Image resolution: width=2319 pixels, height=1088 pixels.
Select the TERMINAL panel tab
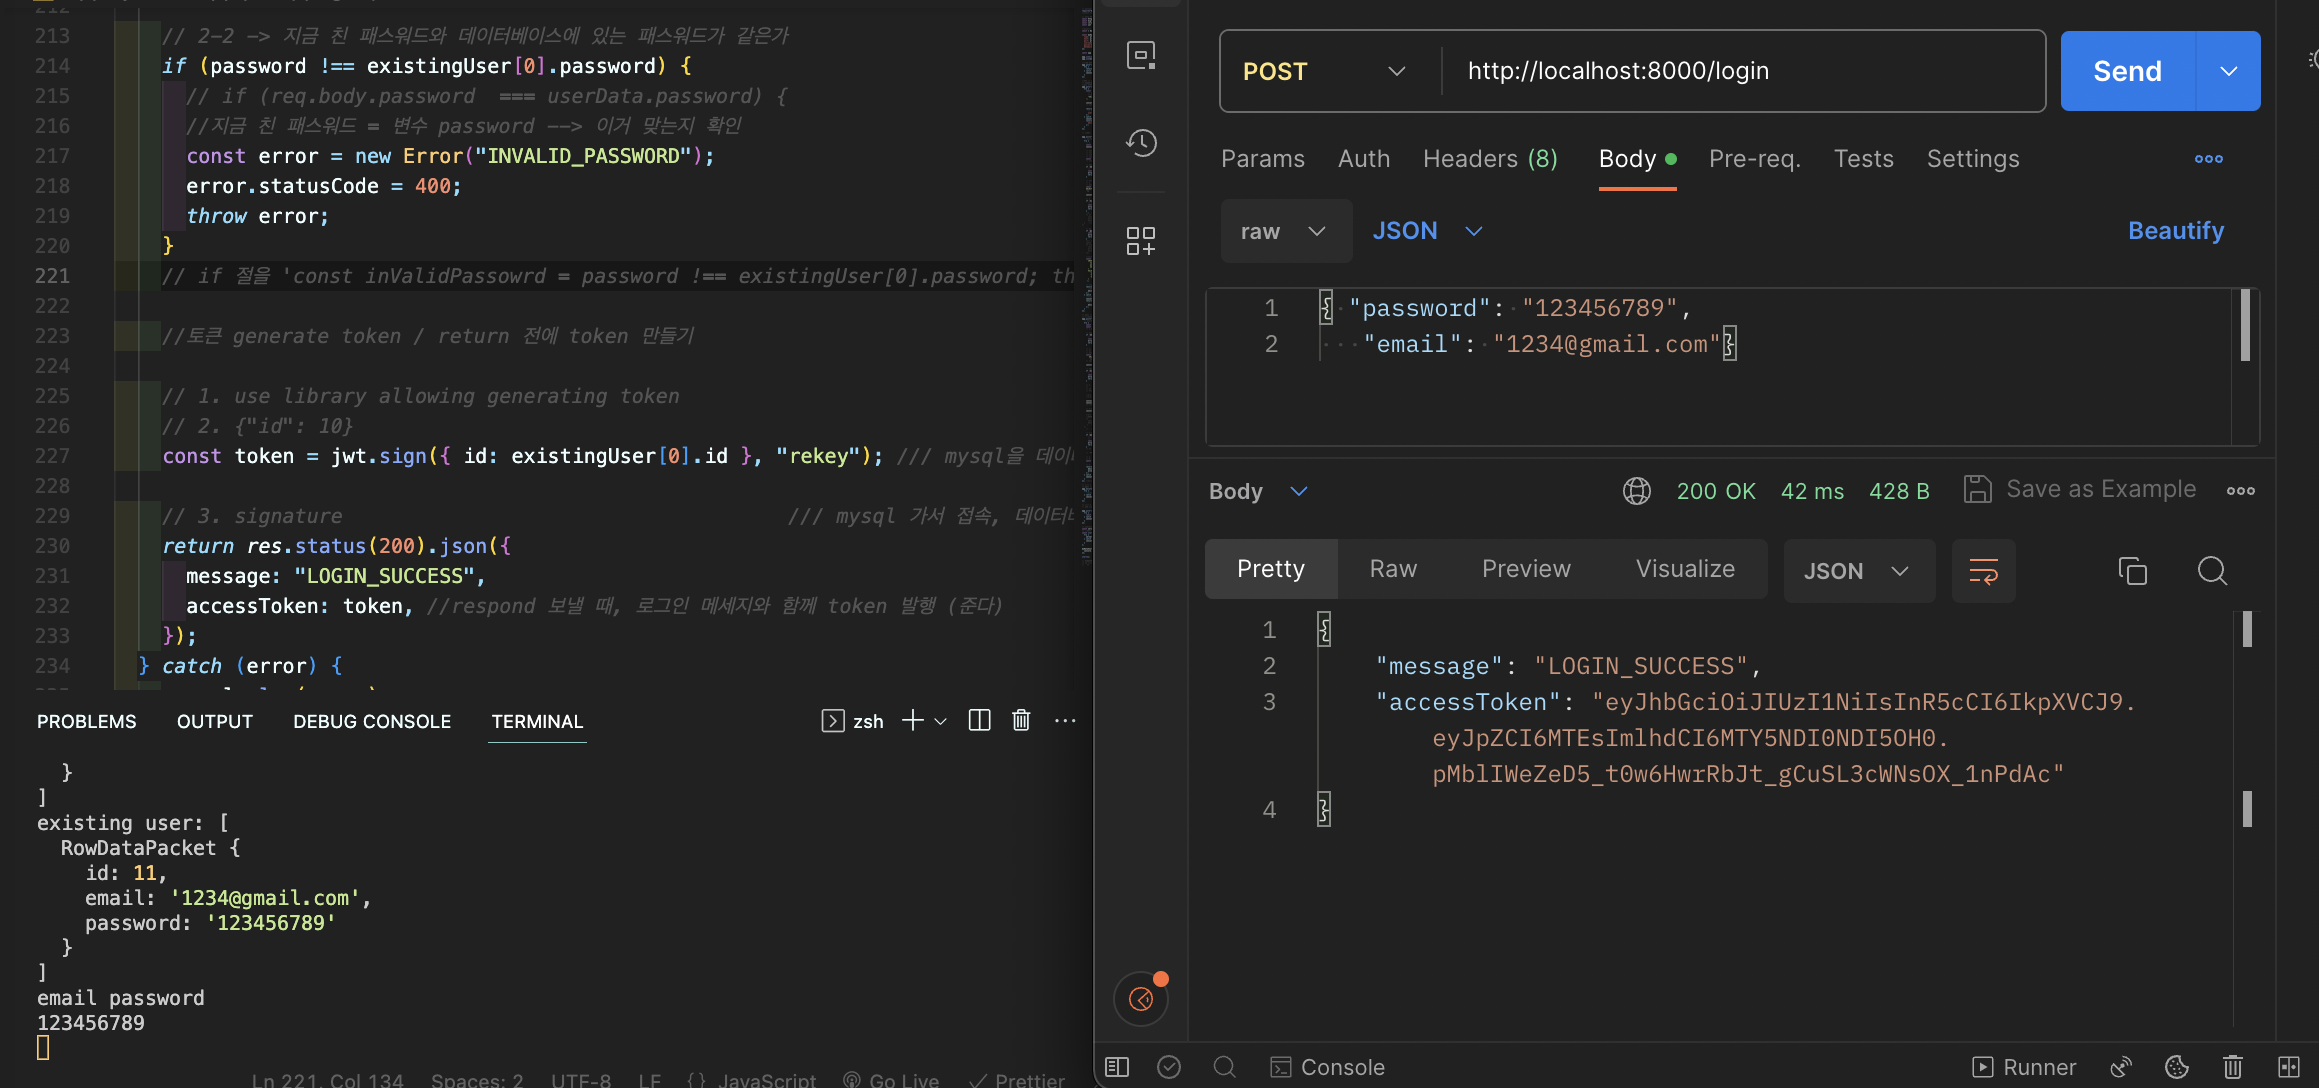click(537, 722)
